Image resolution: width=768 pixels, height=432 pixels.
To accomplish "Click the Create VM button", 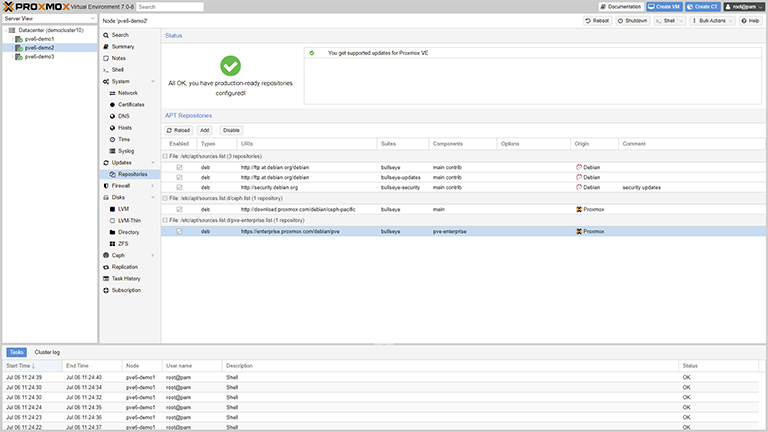I will [664, 7].
